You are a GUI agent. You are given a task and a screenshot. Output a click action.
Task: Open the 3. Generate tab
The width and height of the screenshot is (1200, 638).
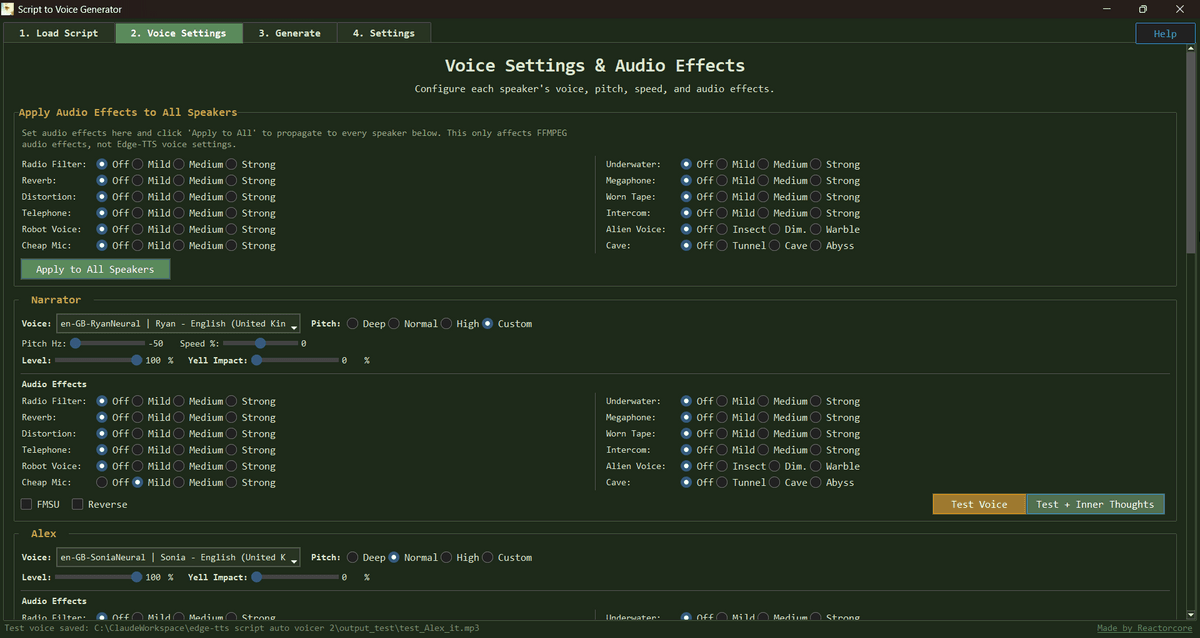click(x=290, y=33)
